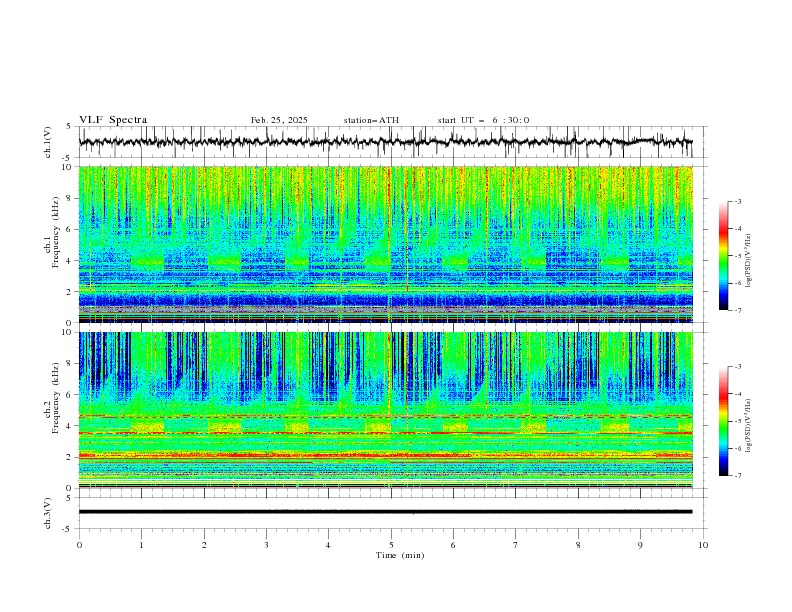
Task: Click the "-5" label on ch.2 colorbar
Action: pos(738,421)
